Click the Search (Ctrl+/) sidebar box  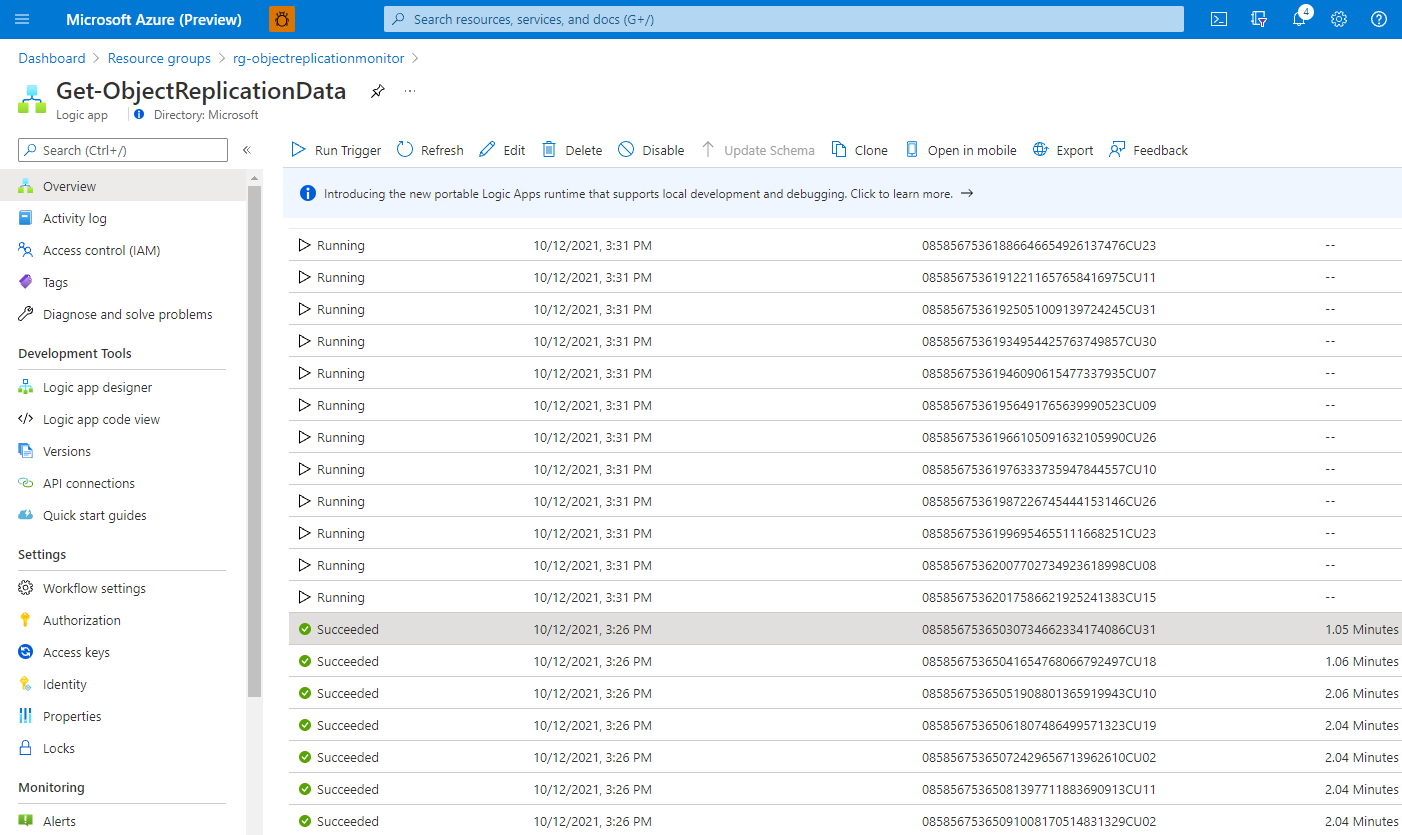123,150
